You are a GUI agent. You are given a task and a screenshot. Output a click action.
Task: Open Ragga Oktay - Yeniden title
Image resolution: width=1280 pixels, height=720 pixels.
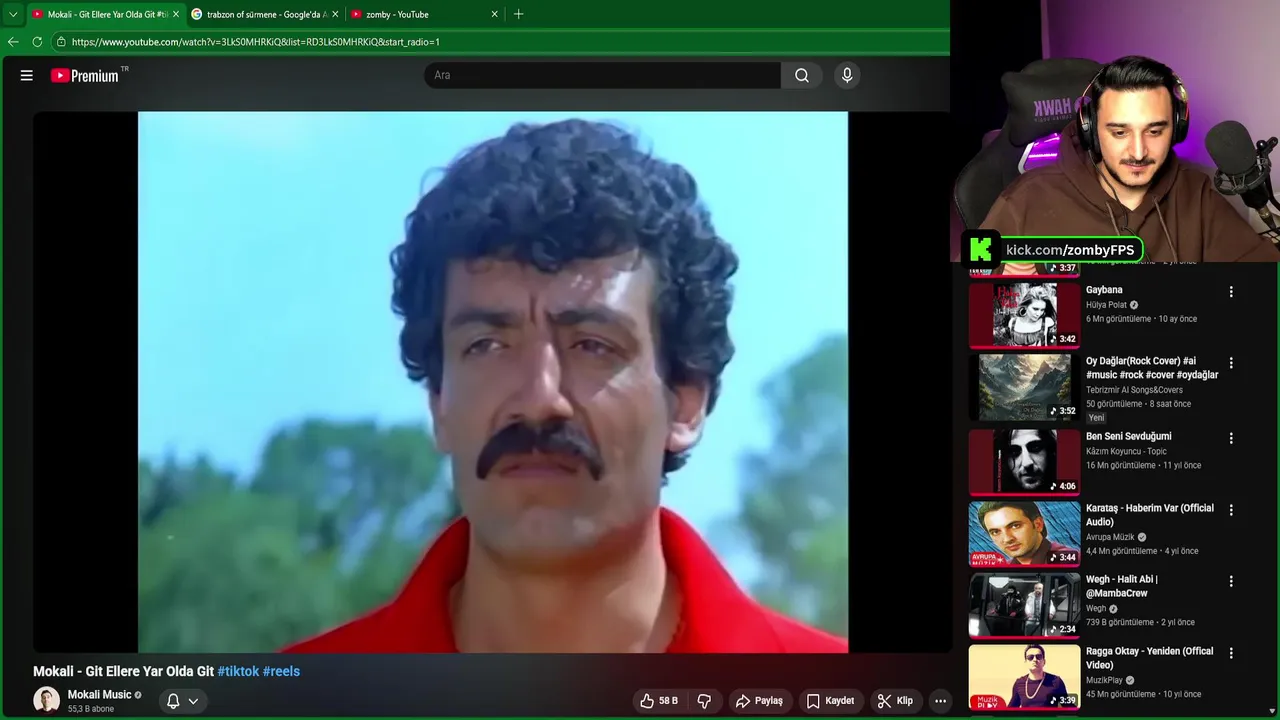point(1150,658)
